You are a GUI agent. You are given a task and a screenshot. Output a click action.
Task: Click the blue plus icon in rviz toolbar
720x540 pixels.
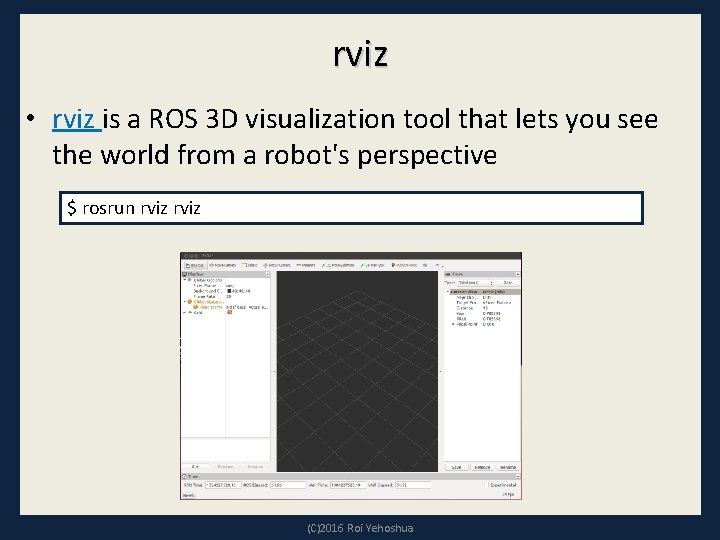[x=425, y=265]
